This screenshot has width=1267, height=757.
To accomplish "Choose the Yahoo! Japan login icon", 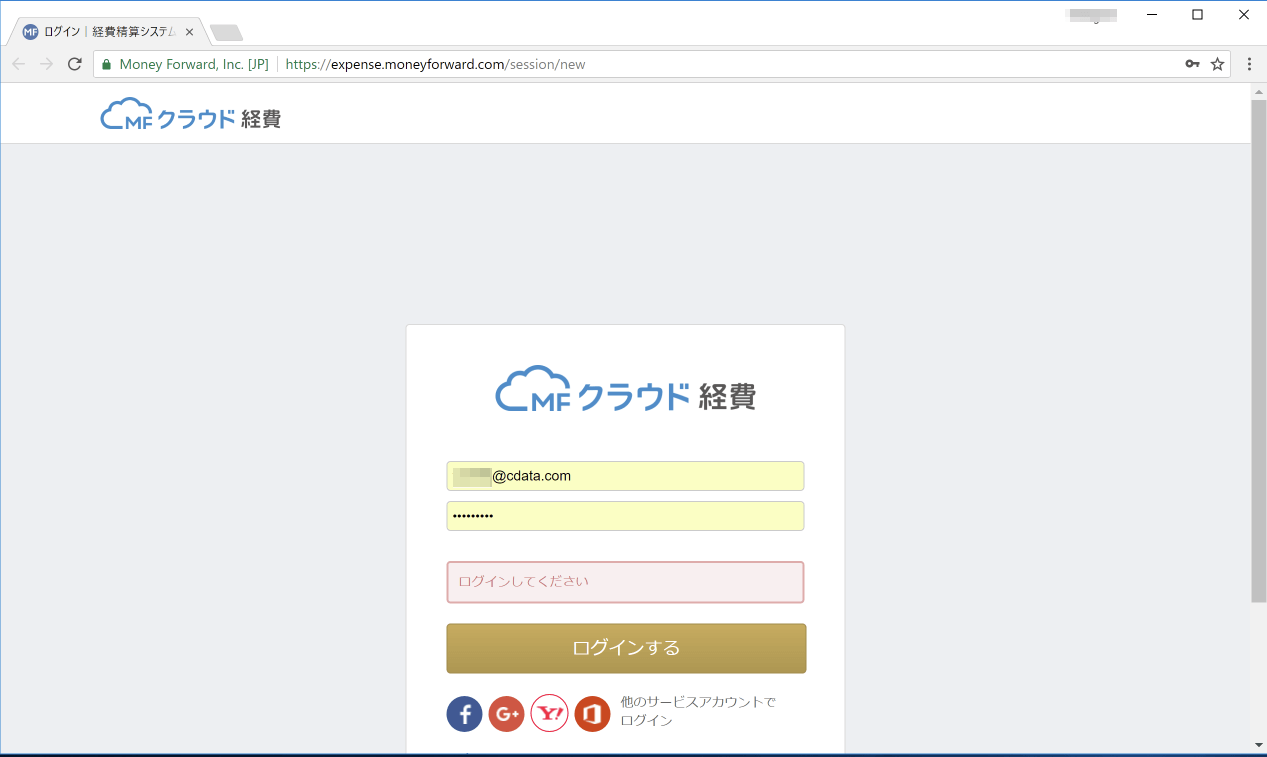I will coord(549,714).
